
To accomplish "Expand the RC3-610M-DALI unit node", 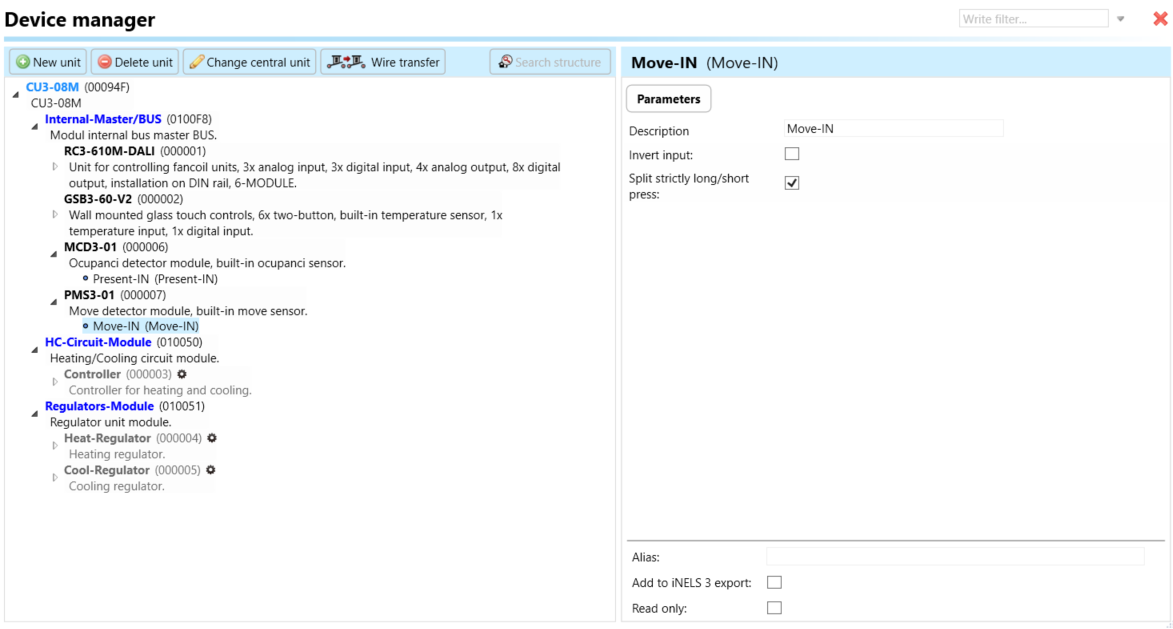I will tap(55, 167).
